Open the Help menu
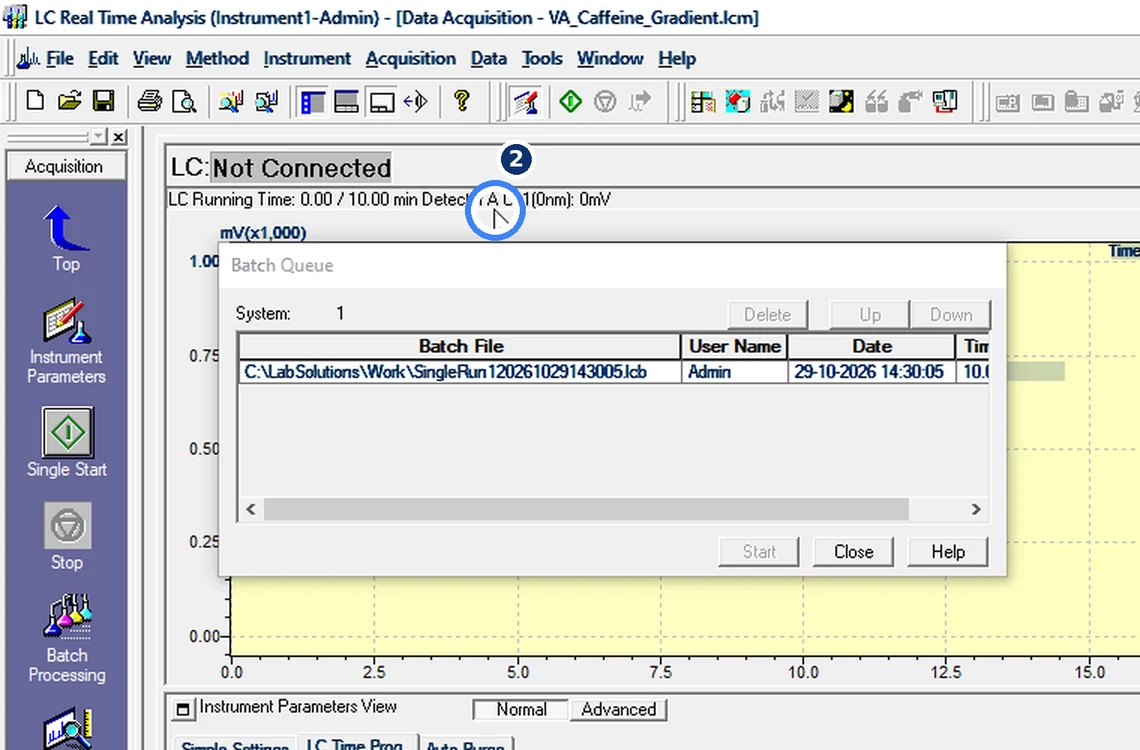The height and width of the screenshot is (750, 1140). pos(677,58)
